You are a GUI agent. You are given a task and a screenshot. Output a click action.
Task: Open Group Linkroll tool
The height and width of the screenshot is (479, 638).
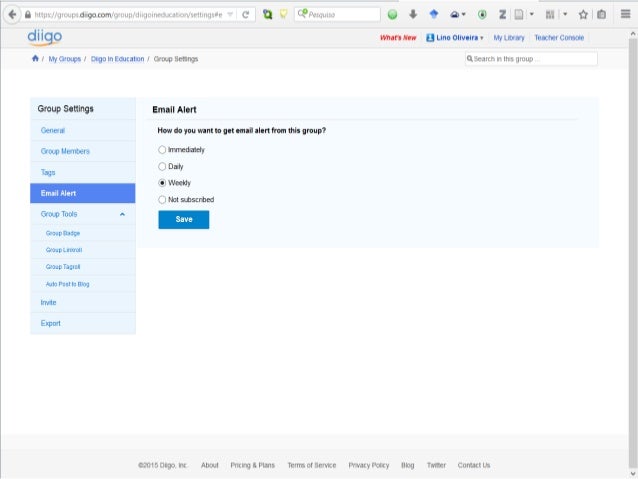tap(64, 250)
